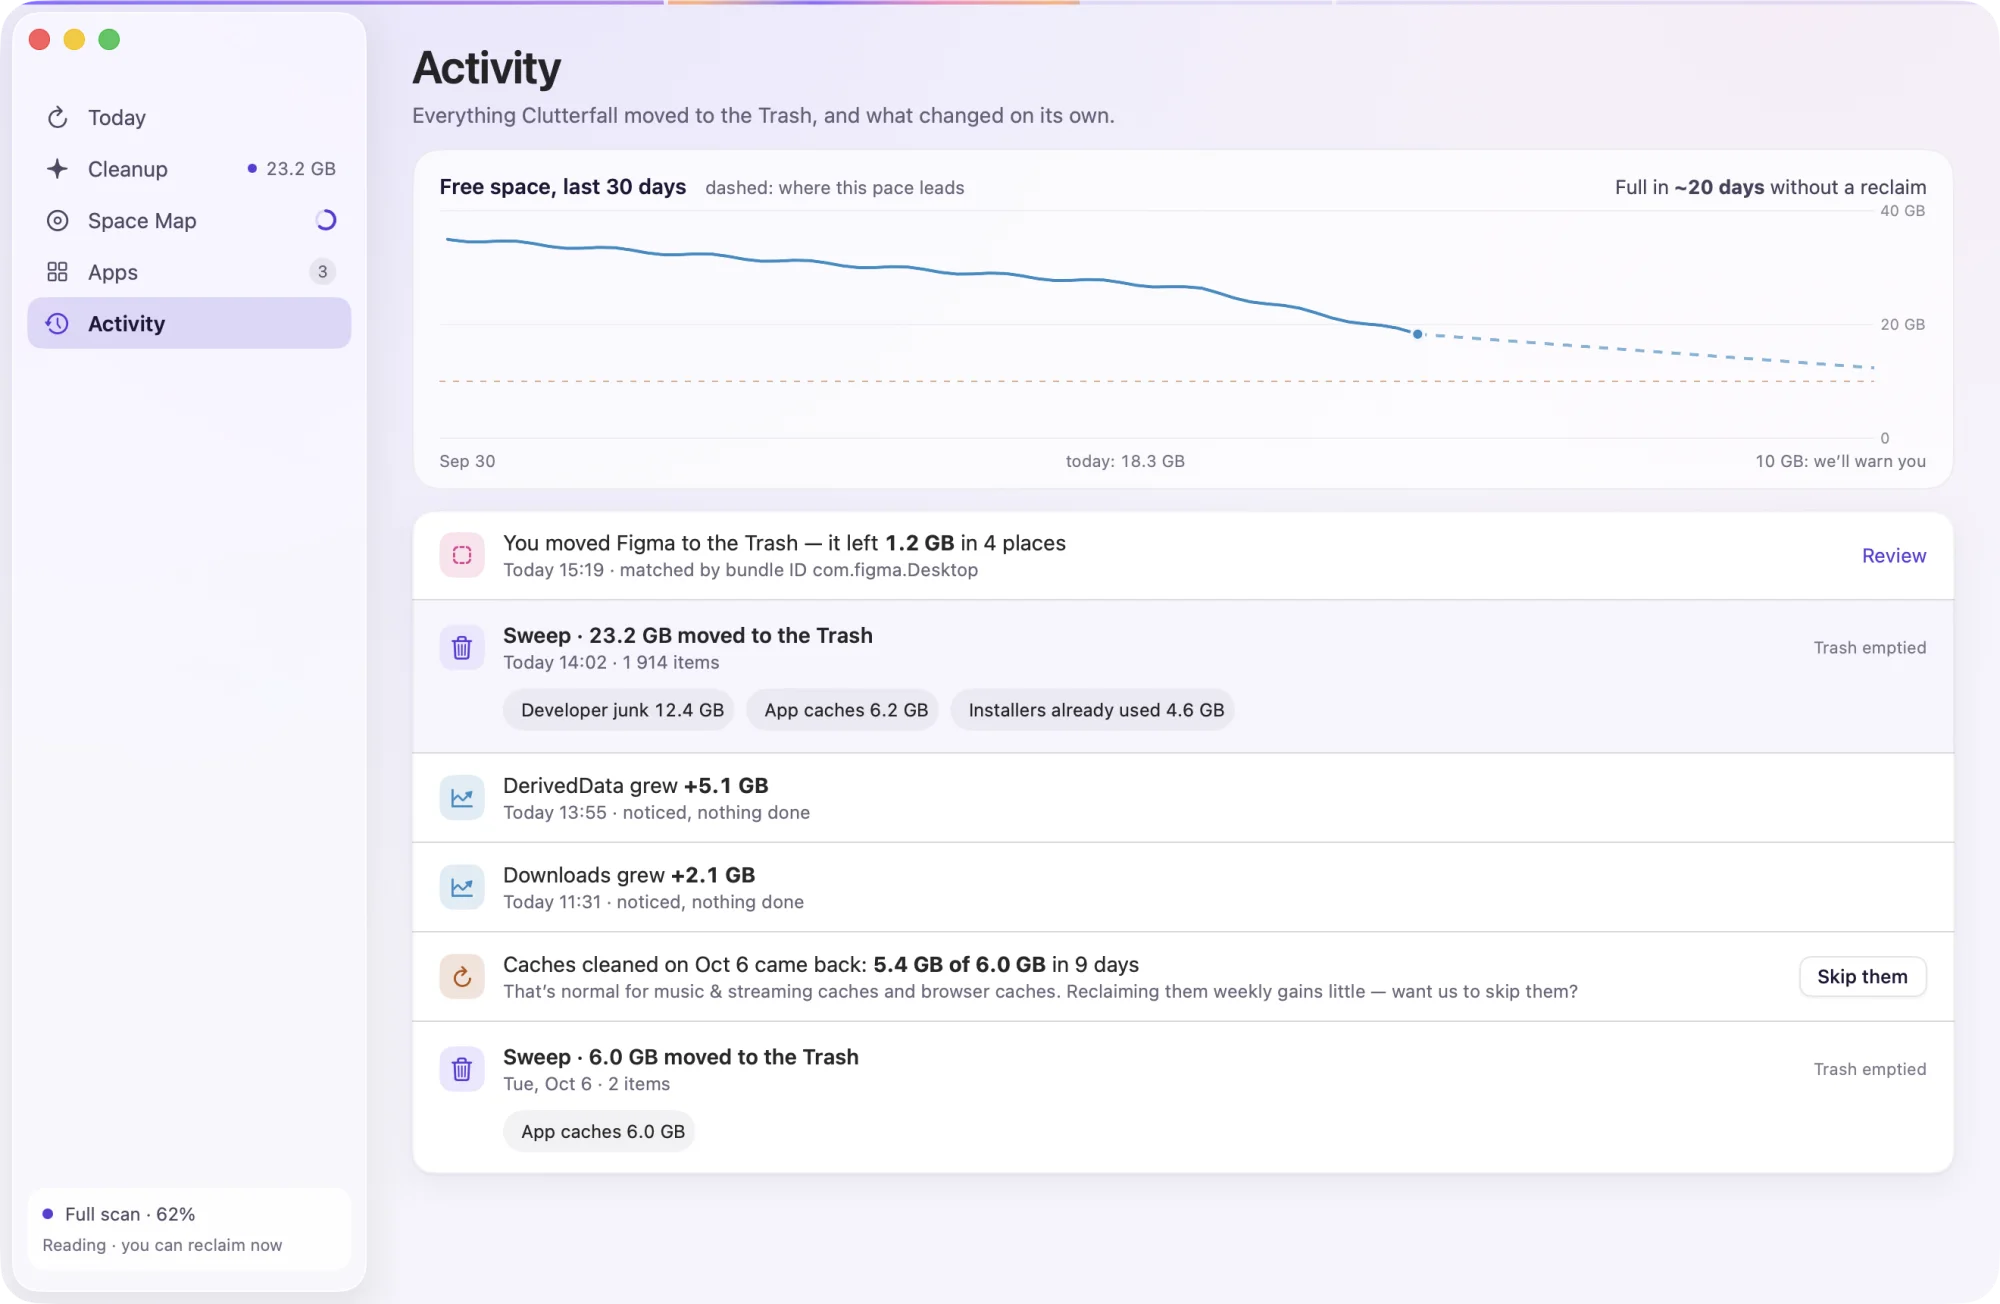Switch to the Space Map view

(x=189, y=220)
